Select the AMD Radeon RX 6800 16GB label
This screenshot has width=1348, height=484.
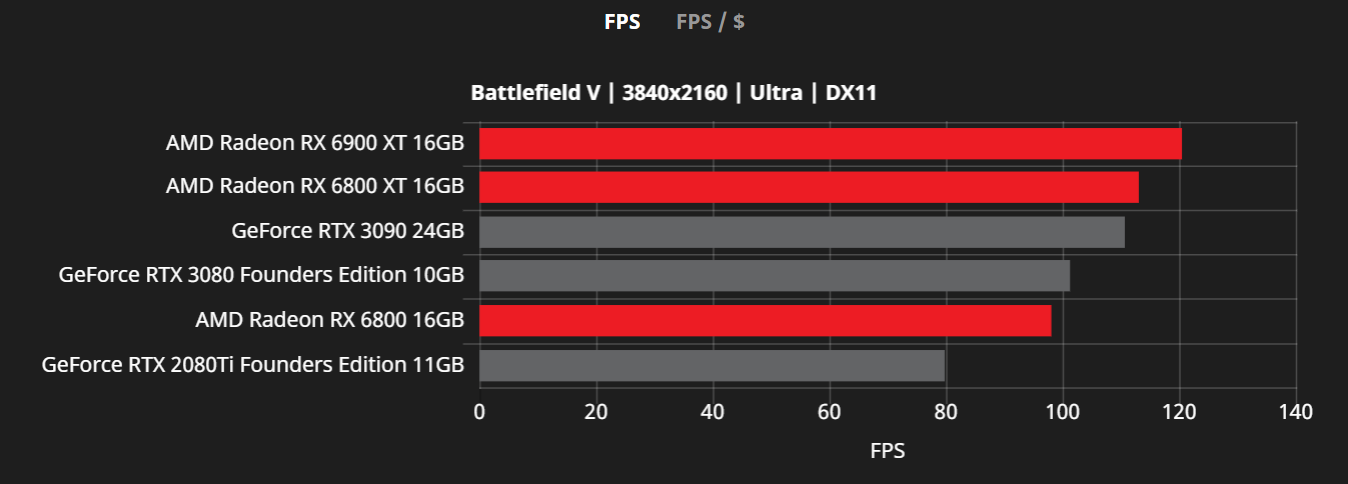[330, 321]
